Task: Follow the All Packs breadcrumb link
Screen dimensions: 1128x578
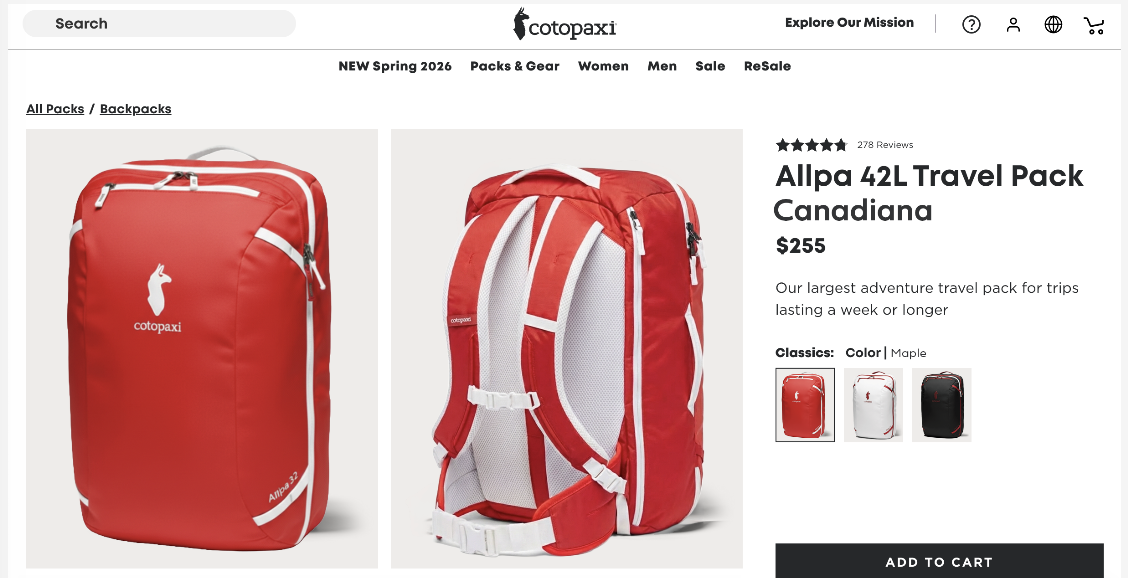Action: [x=55, y=109]
